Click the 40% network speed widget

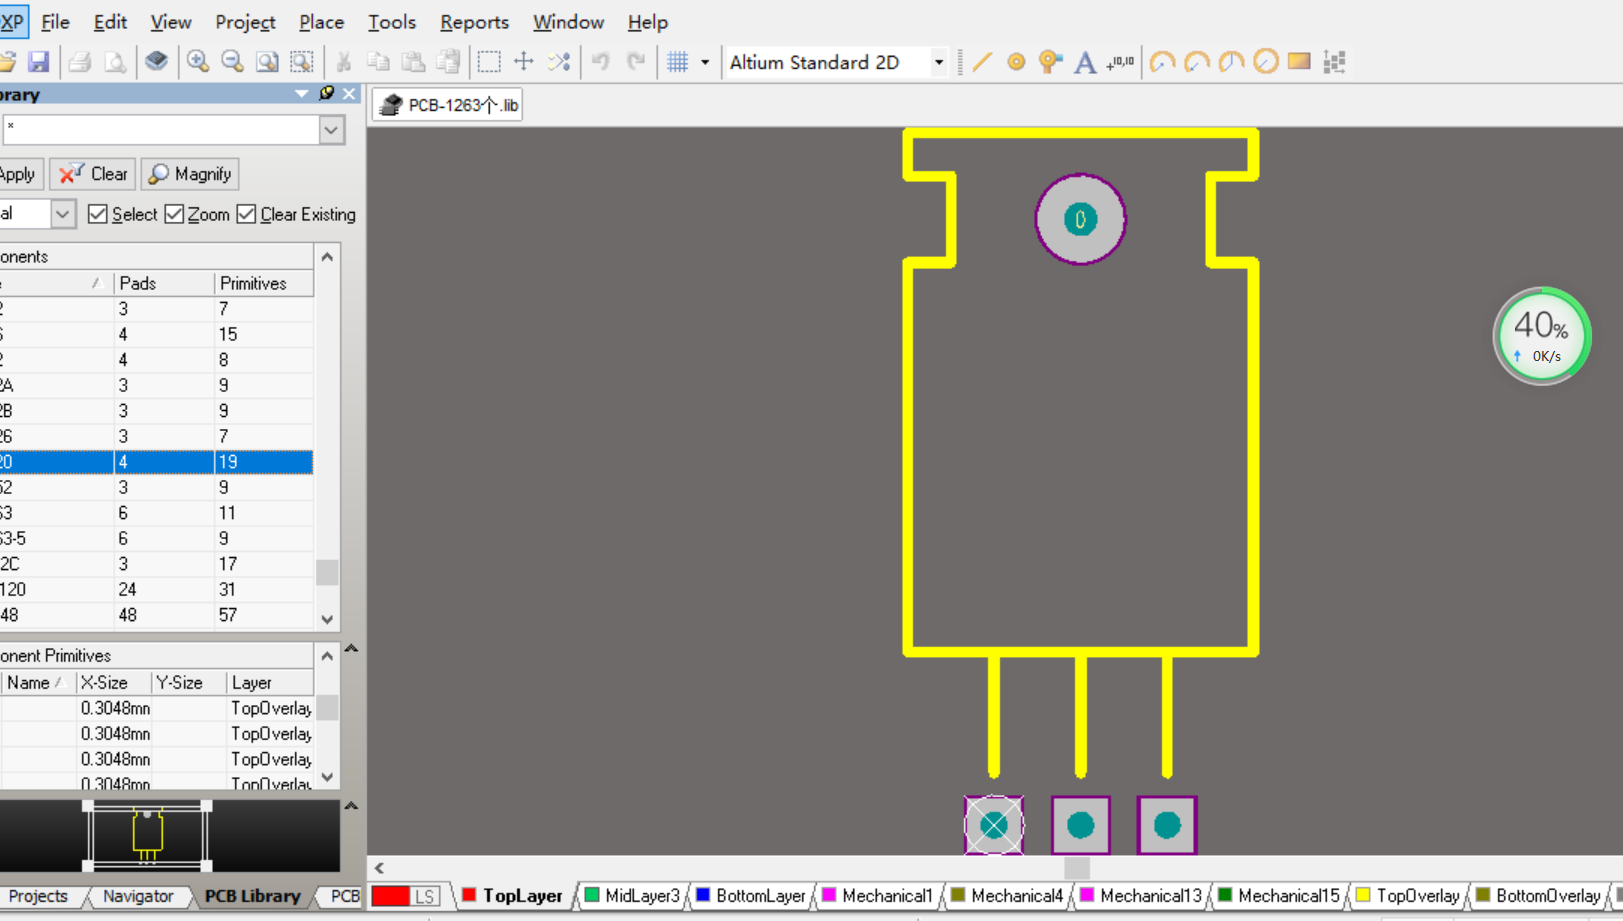[x=1542, y=336]
